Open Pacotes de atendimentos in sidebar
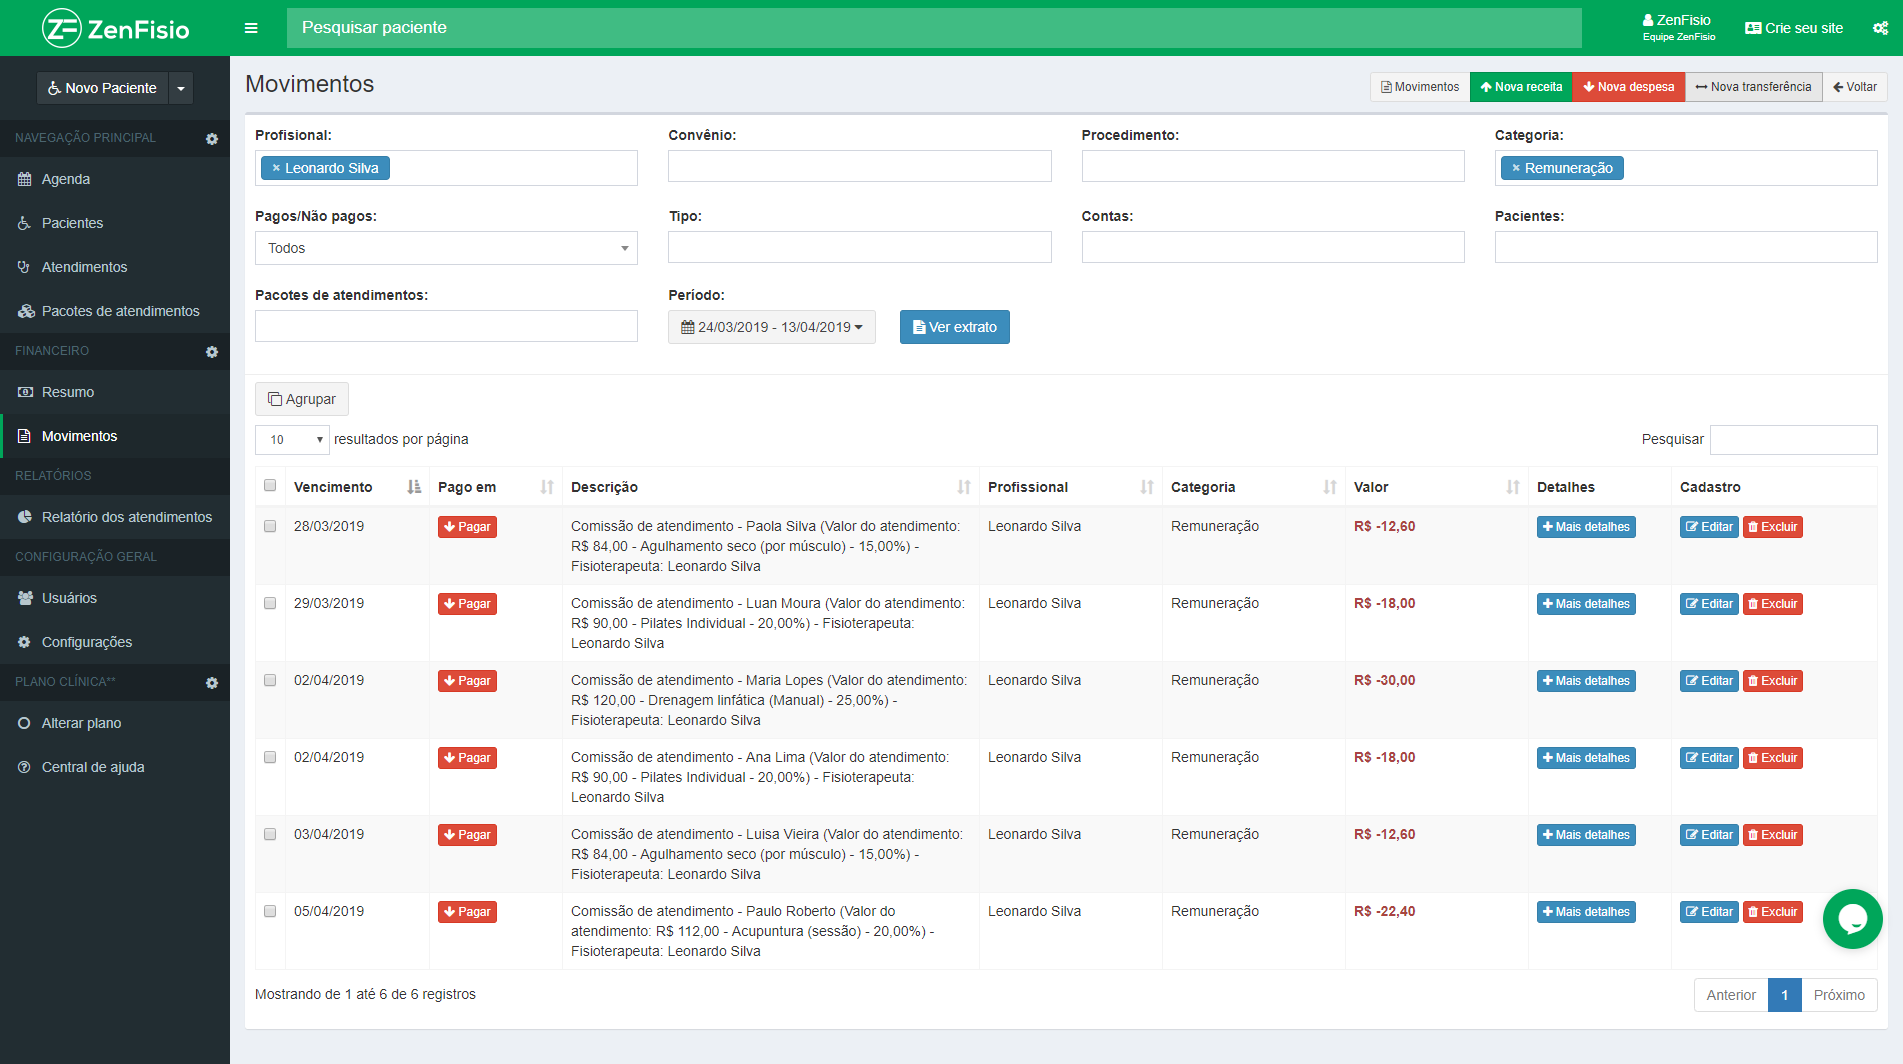Viewport: 1903px width, 1064px height. coord(115,311)
